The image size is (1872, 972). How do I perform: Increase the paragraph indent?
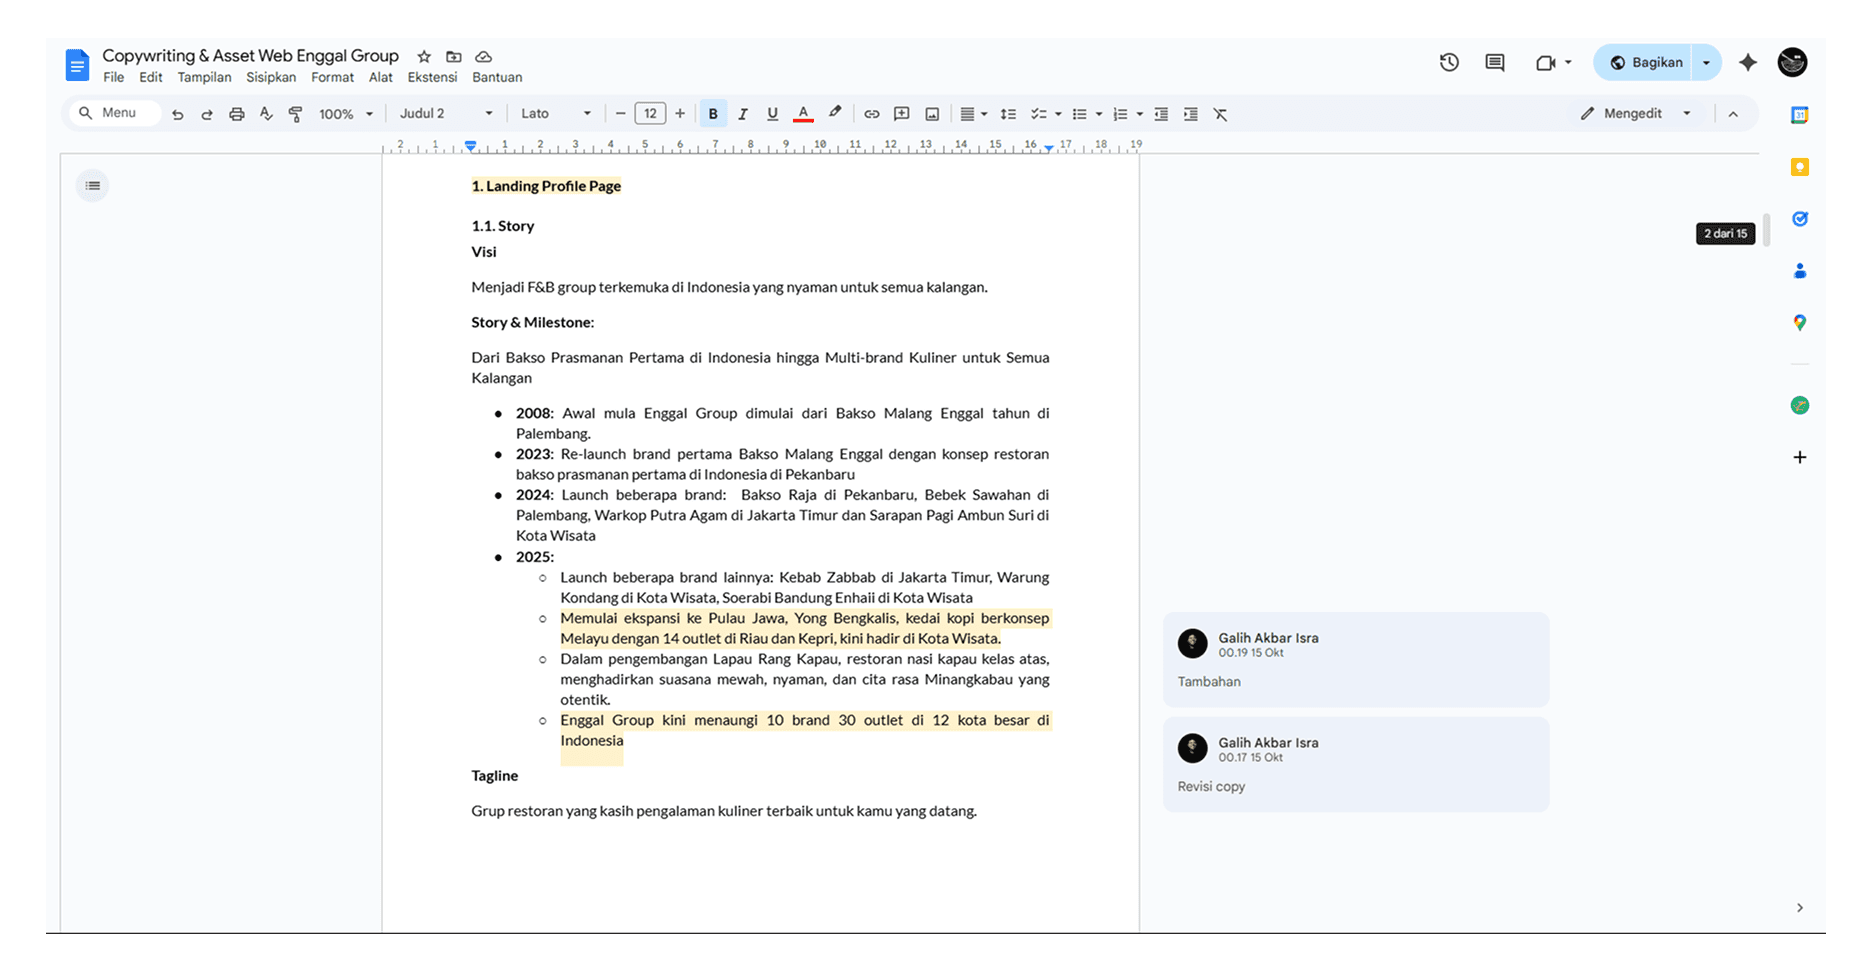1190,114
